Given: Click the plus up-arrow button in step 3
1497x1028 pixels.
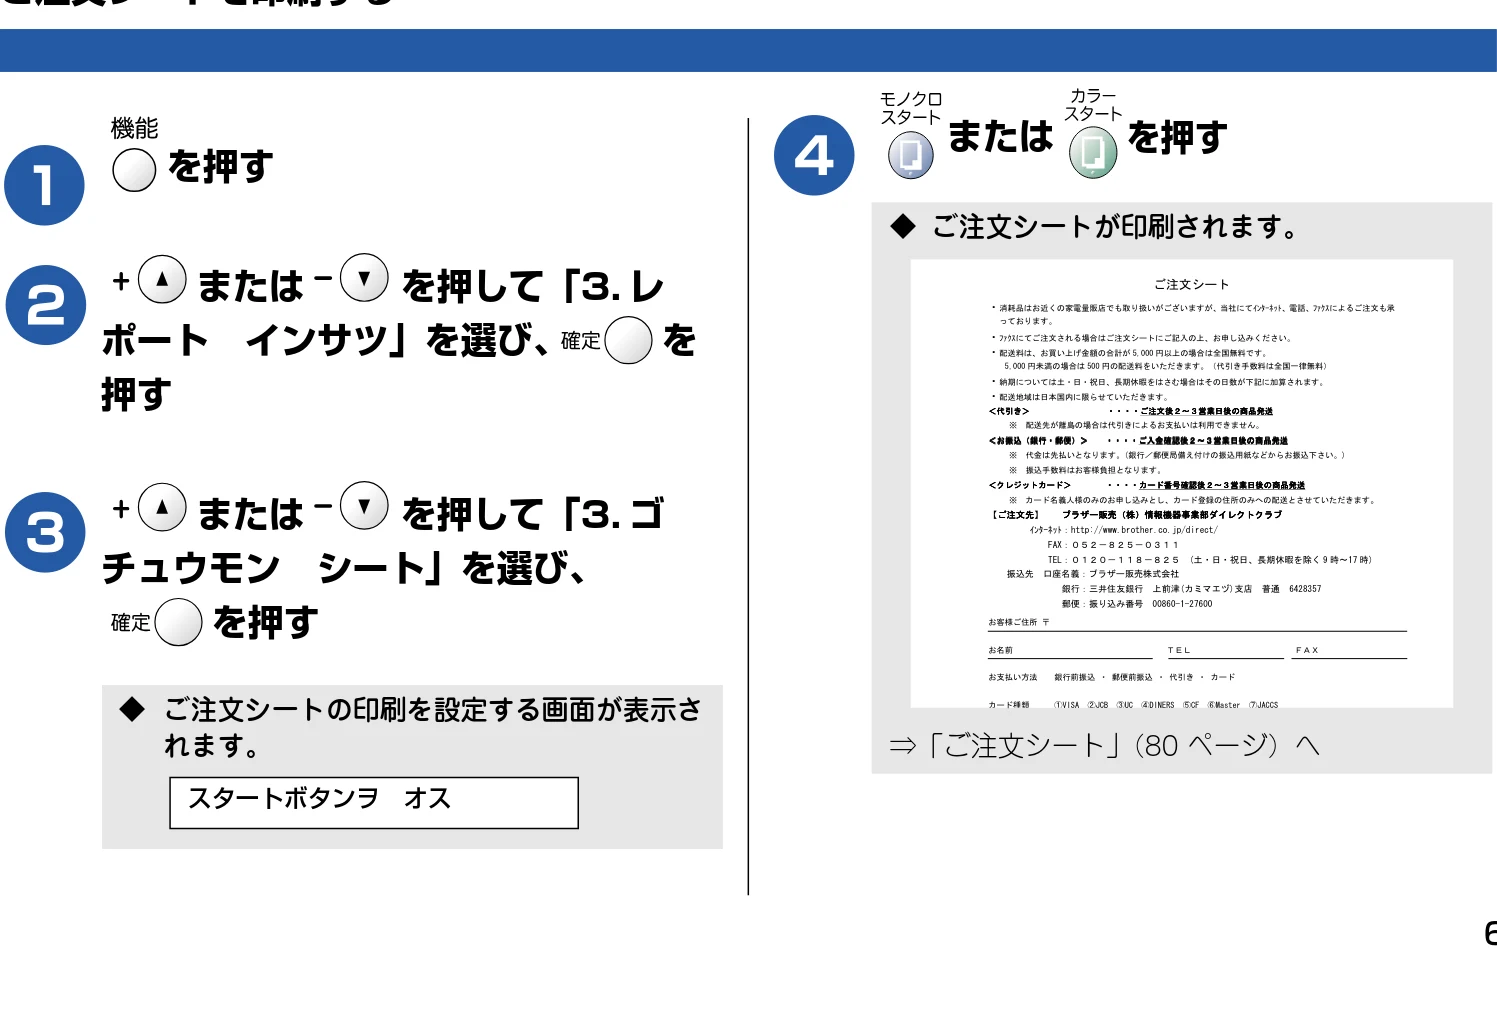Looking at the screenshot, I should tap(162, 507).
